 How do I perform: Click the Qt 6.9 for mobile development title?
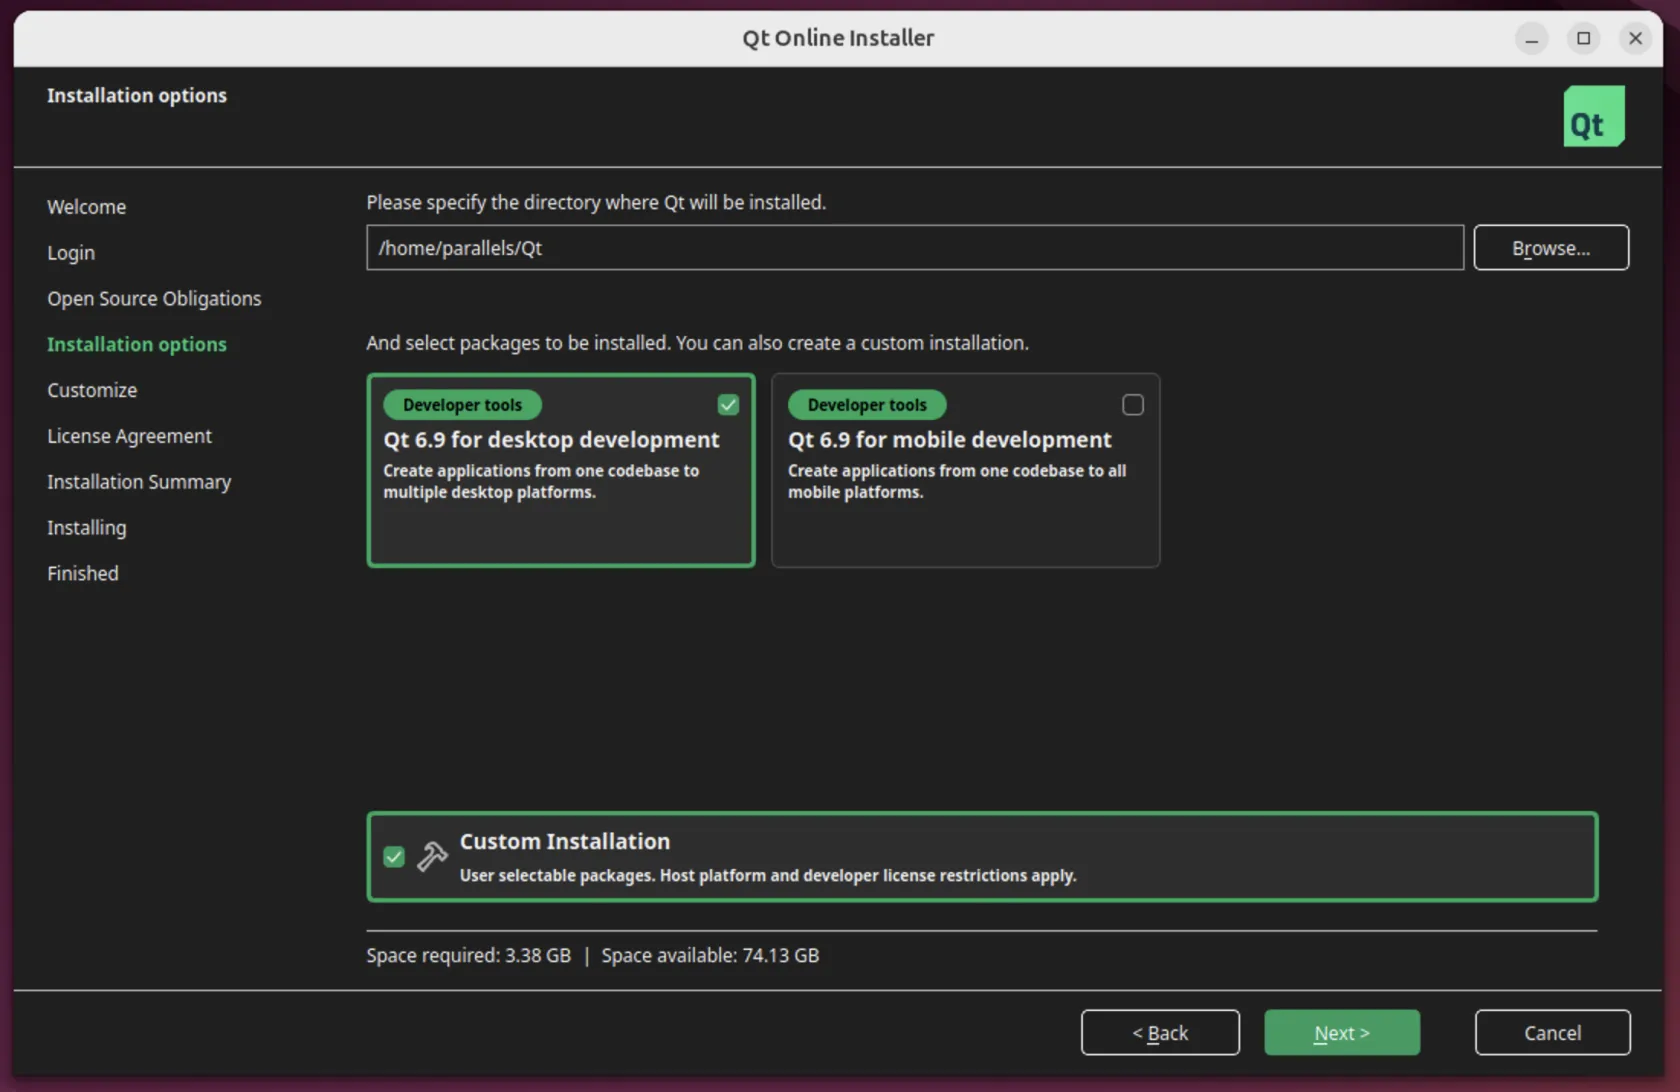coord(949,440)
